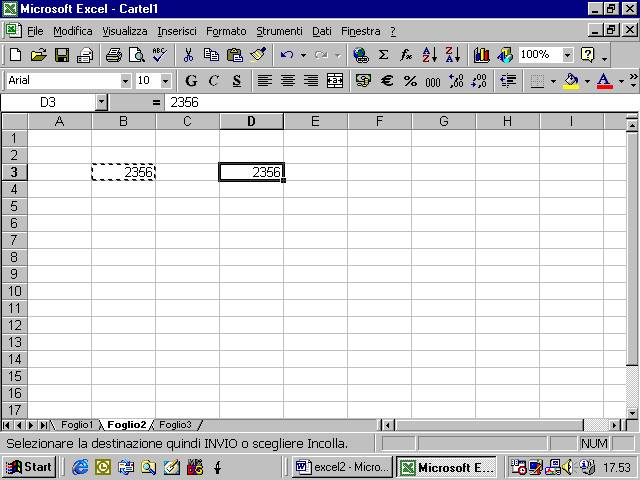Viewport: 640px width, 480px height.
Task: Align cell contents to the right
Action: [x=311, y=80]
